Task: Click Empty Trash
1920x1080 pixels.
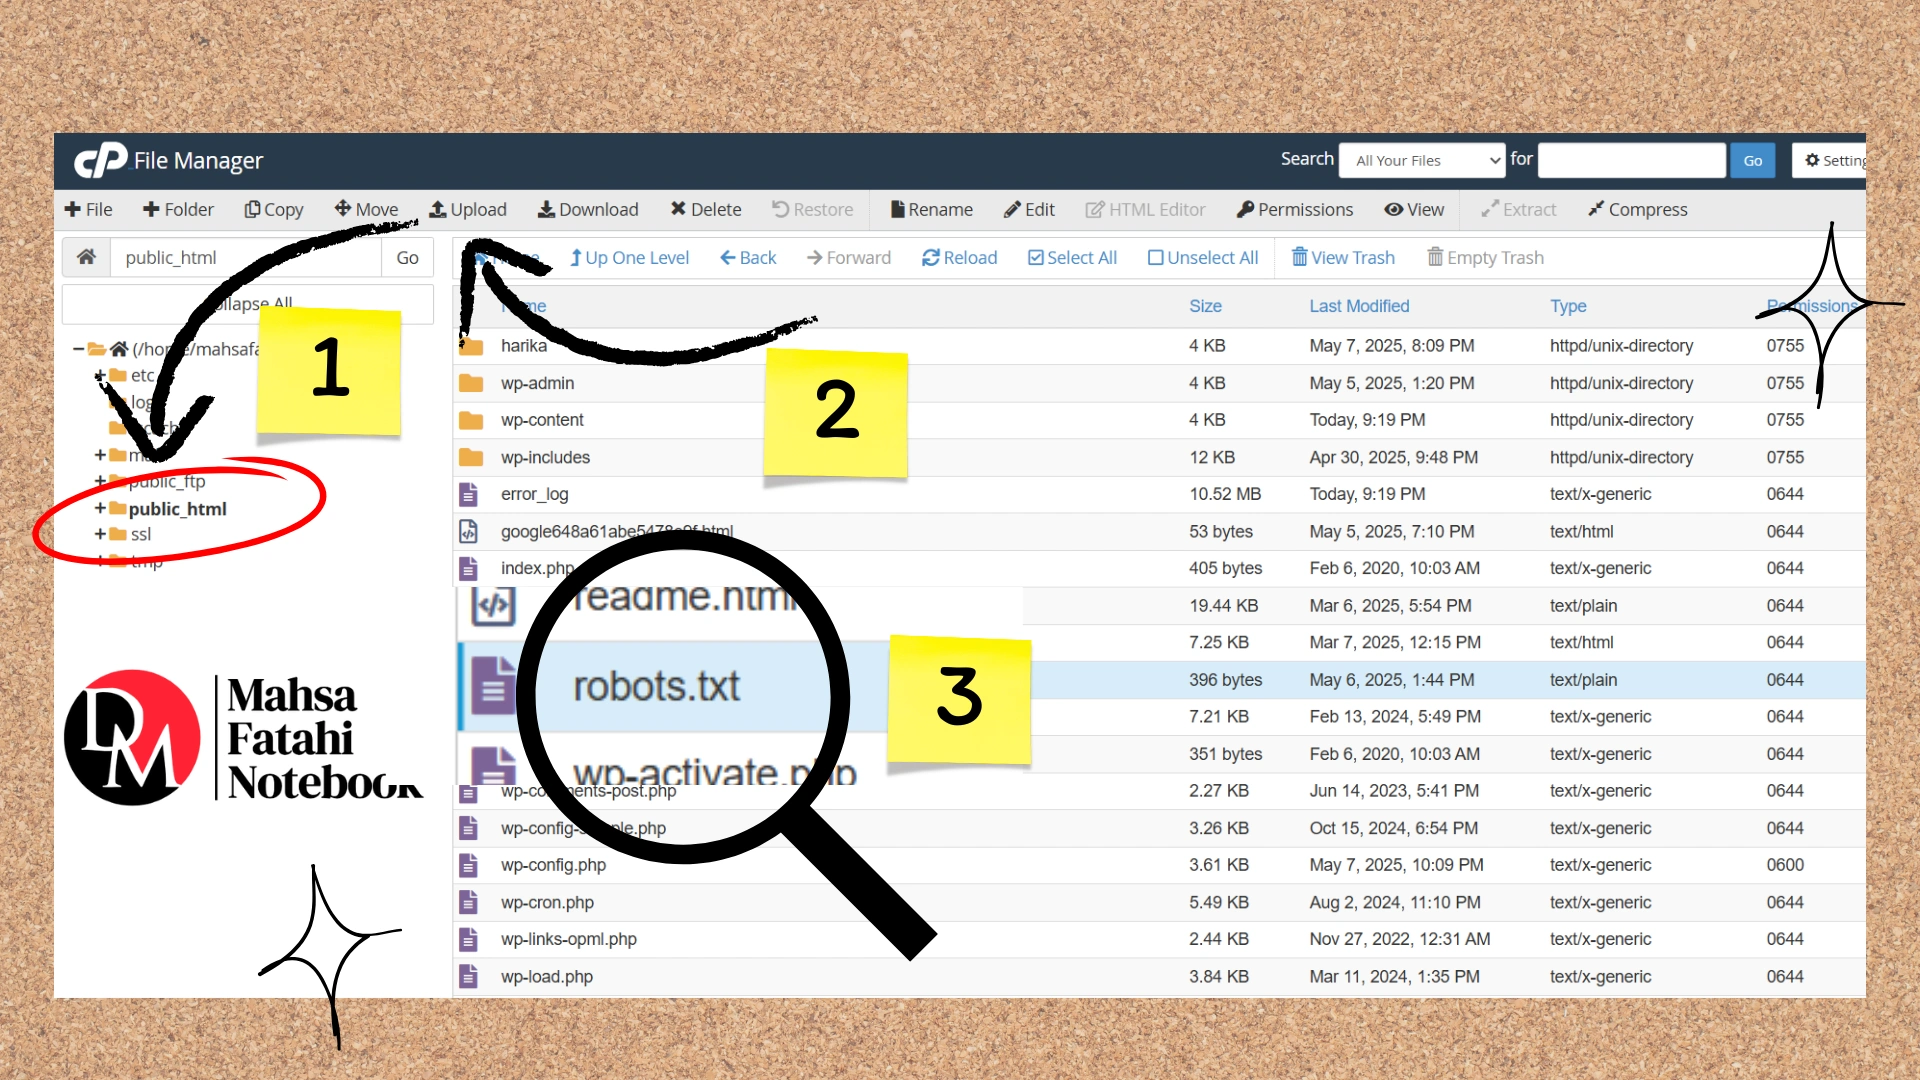Action: [1485, 257]
